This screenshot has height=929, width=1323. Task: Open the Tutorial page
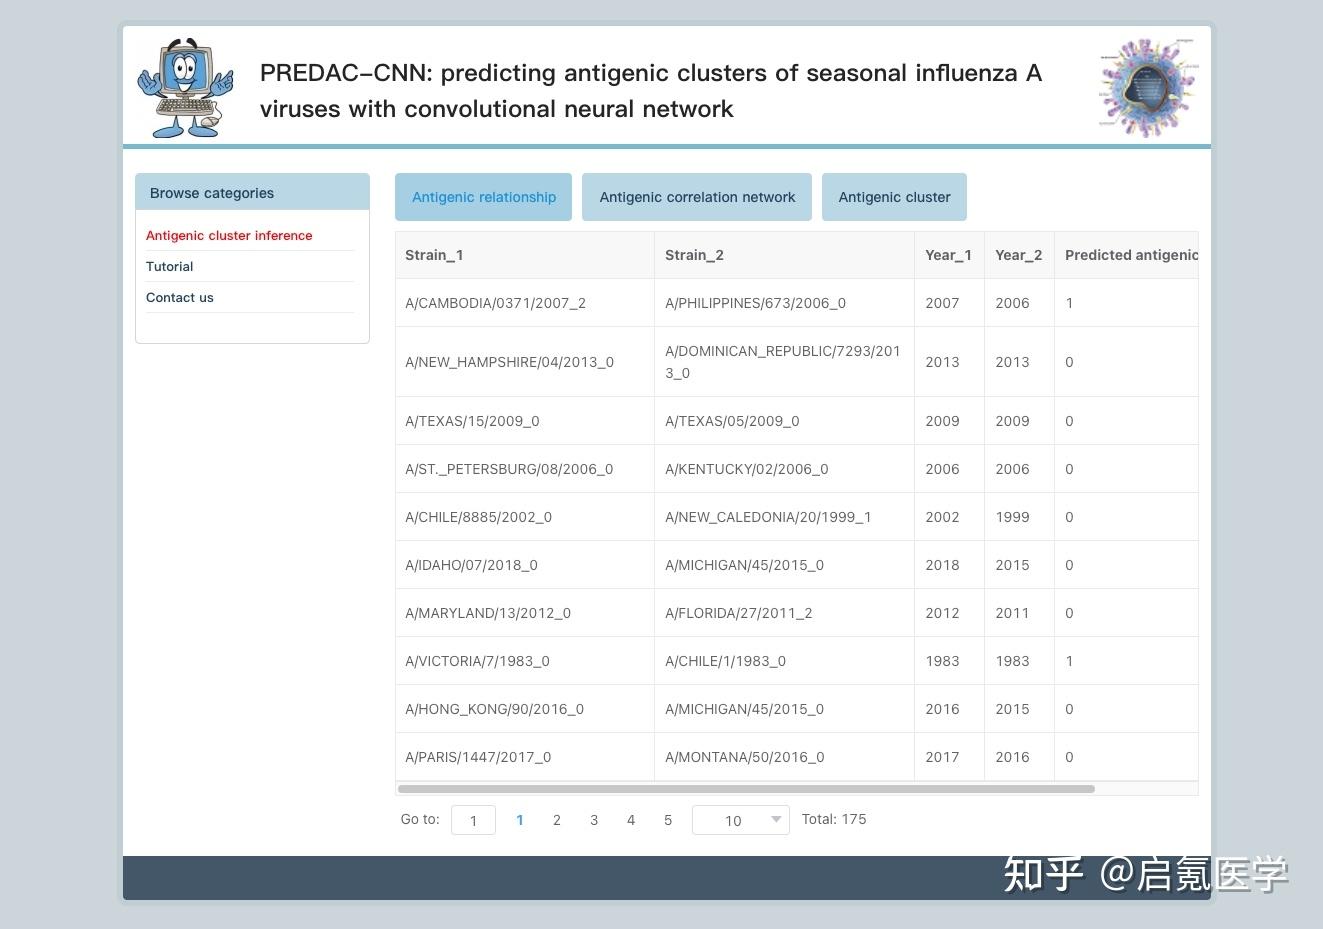coord(169,266)
